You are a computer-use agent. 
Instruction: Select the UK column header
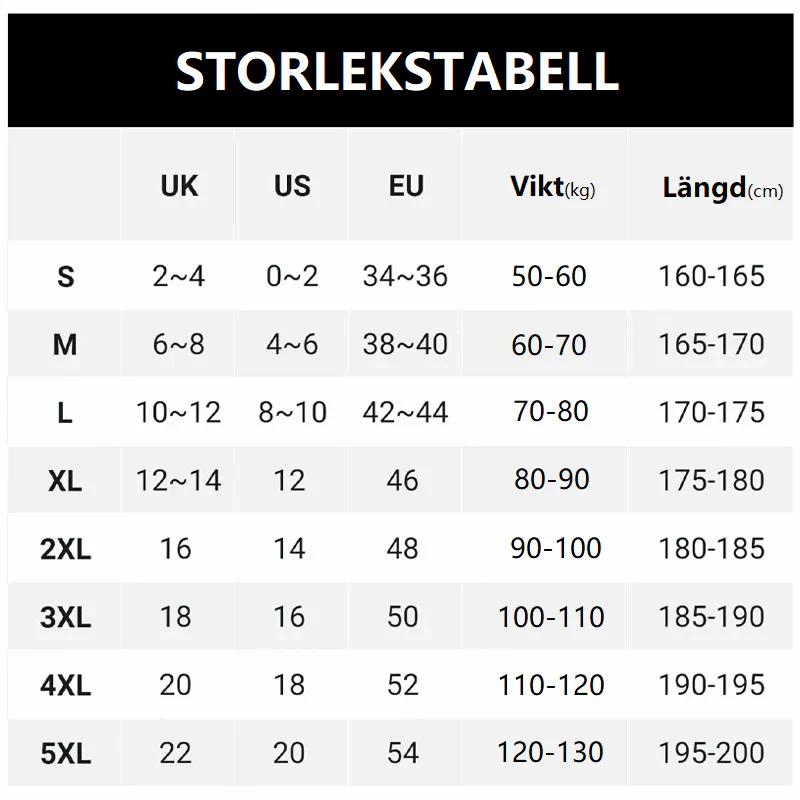(179, 186)
